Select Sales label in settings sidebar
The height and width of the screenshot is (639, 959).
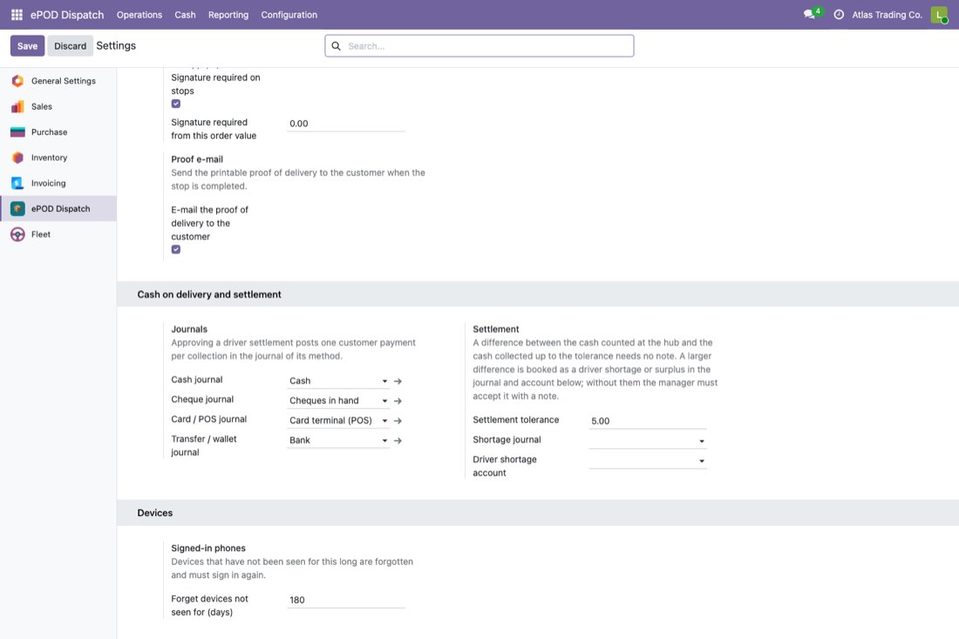(x=42, y=106)
